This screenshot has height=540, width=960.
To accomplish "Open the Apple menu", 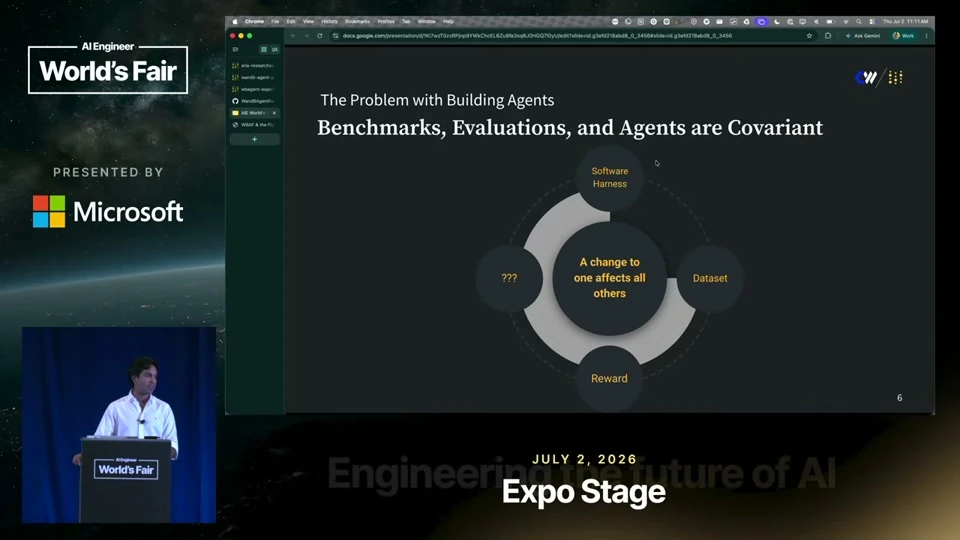I will click(234, 21).
